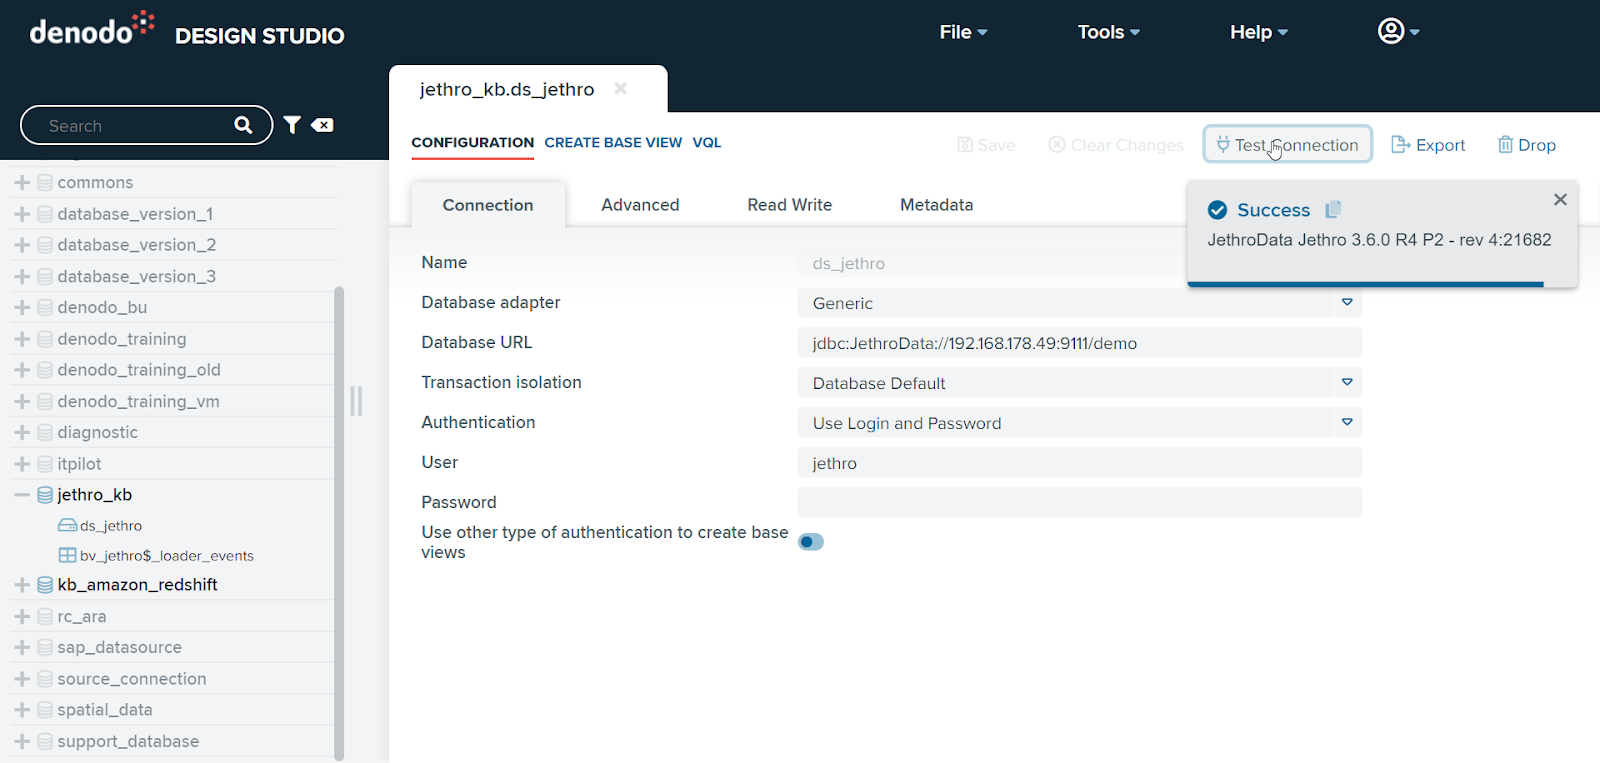Expand the database_version_3 node
Screen dimensions: 1600x763
coord(22,277)
